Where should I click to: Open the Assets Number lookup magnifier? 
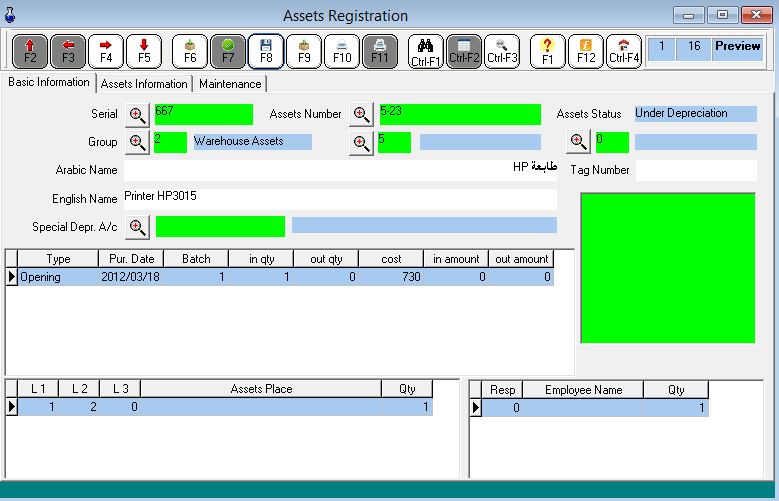click(x=361, y=115)
